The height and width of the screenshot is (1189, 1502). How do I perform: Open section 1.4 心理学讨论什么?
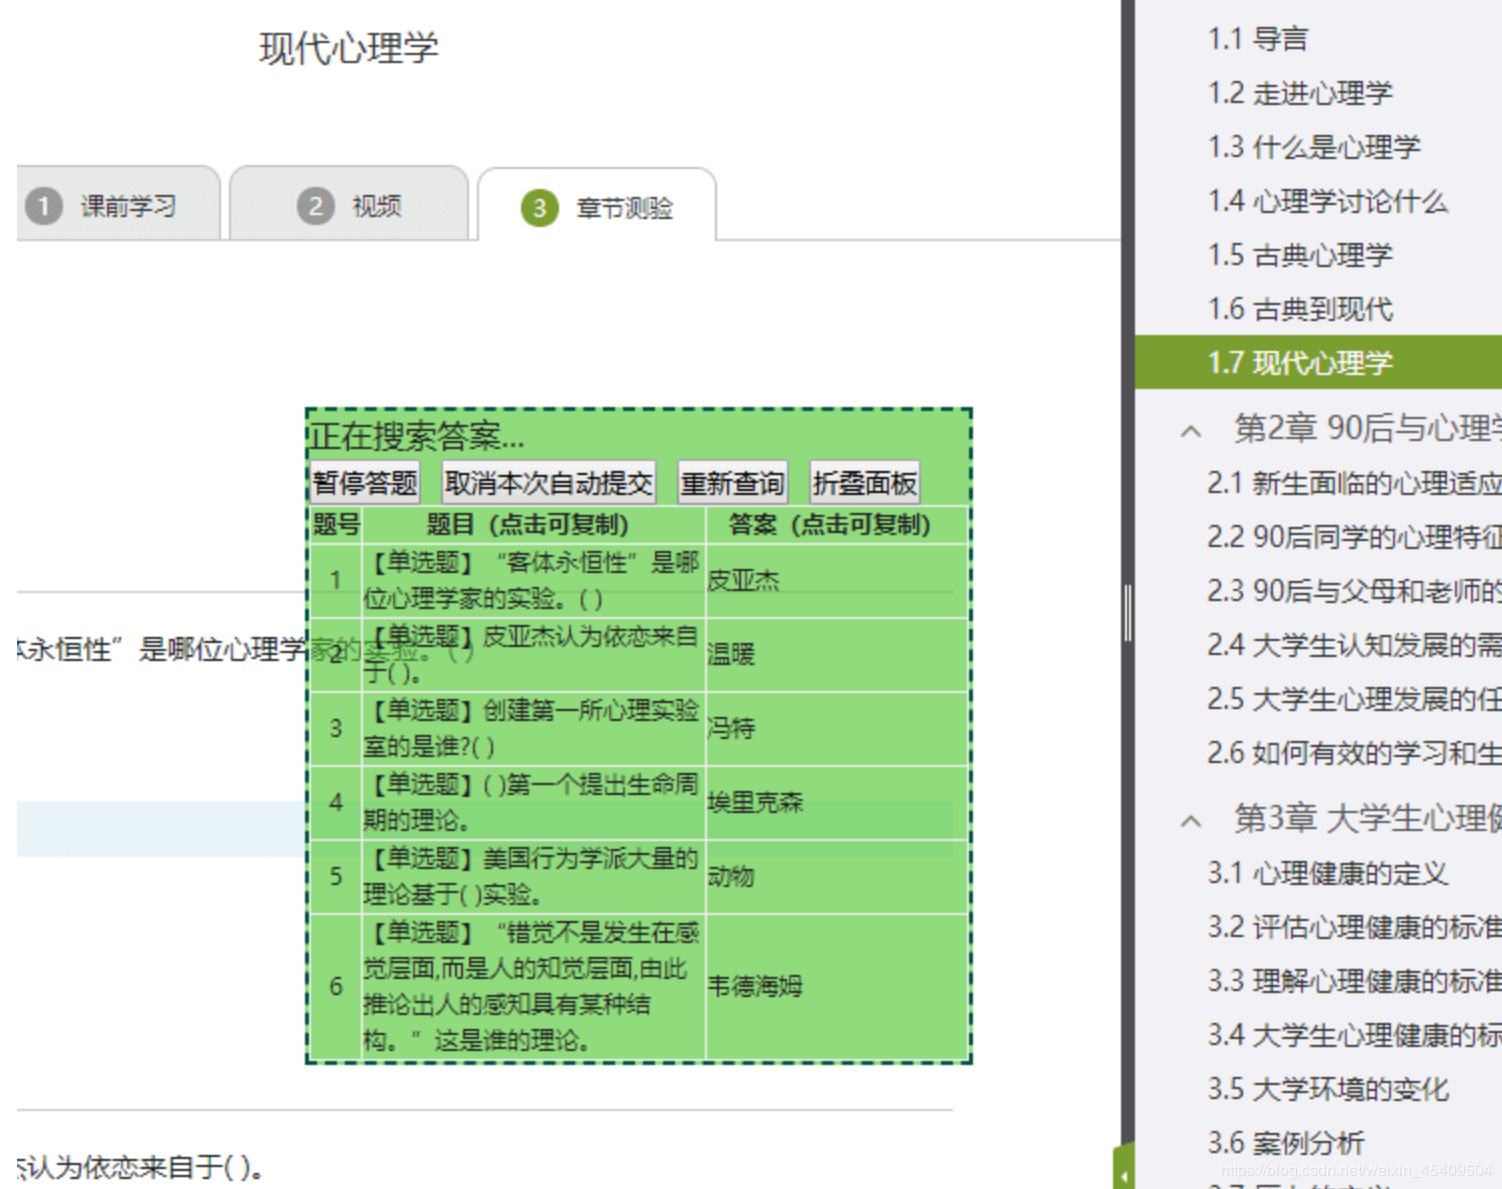1328,201
